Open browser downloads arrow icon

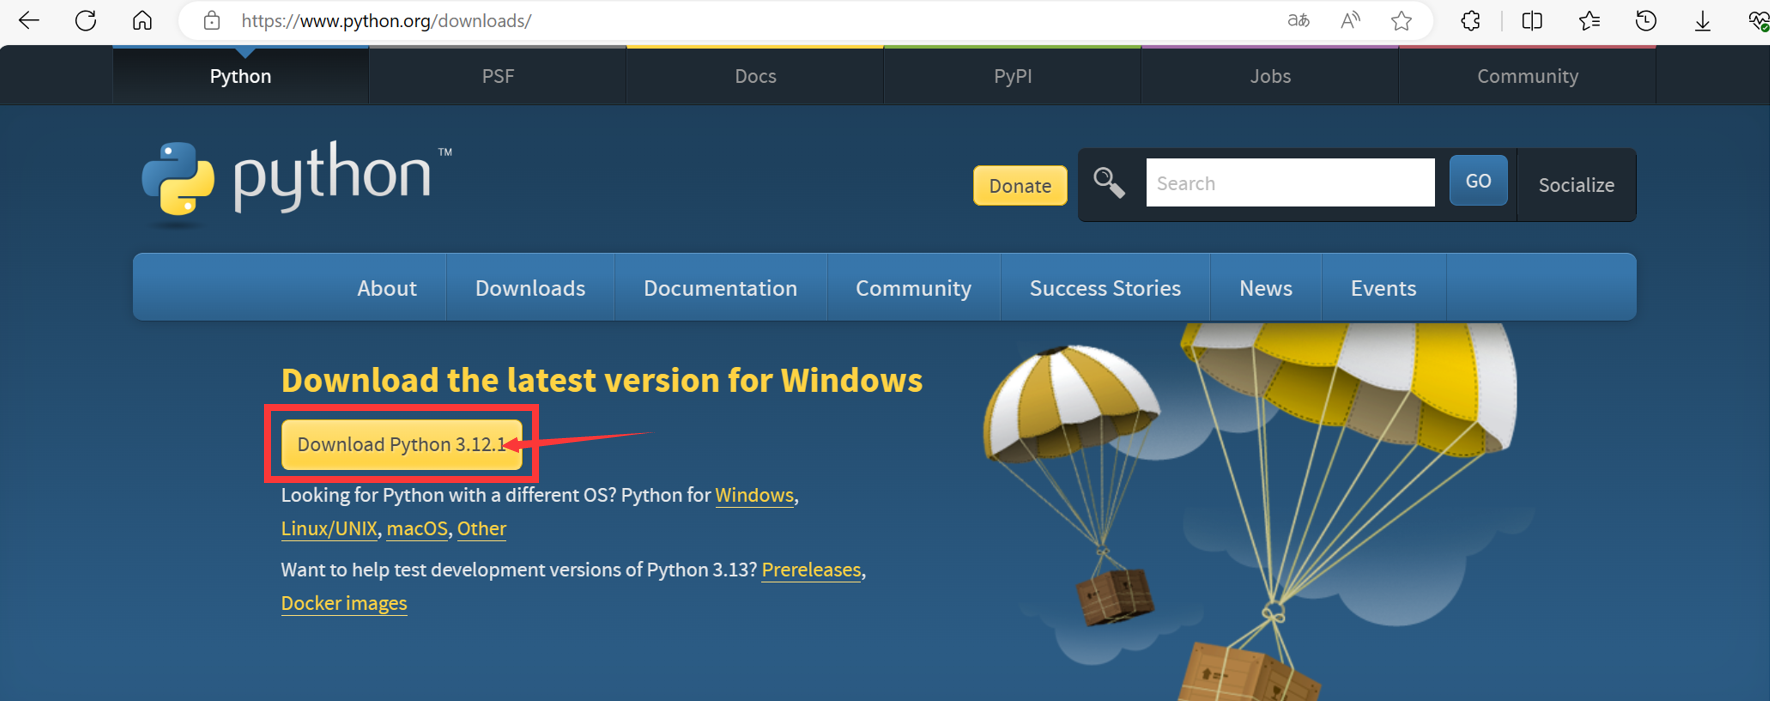(x=1702, y=20)
